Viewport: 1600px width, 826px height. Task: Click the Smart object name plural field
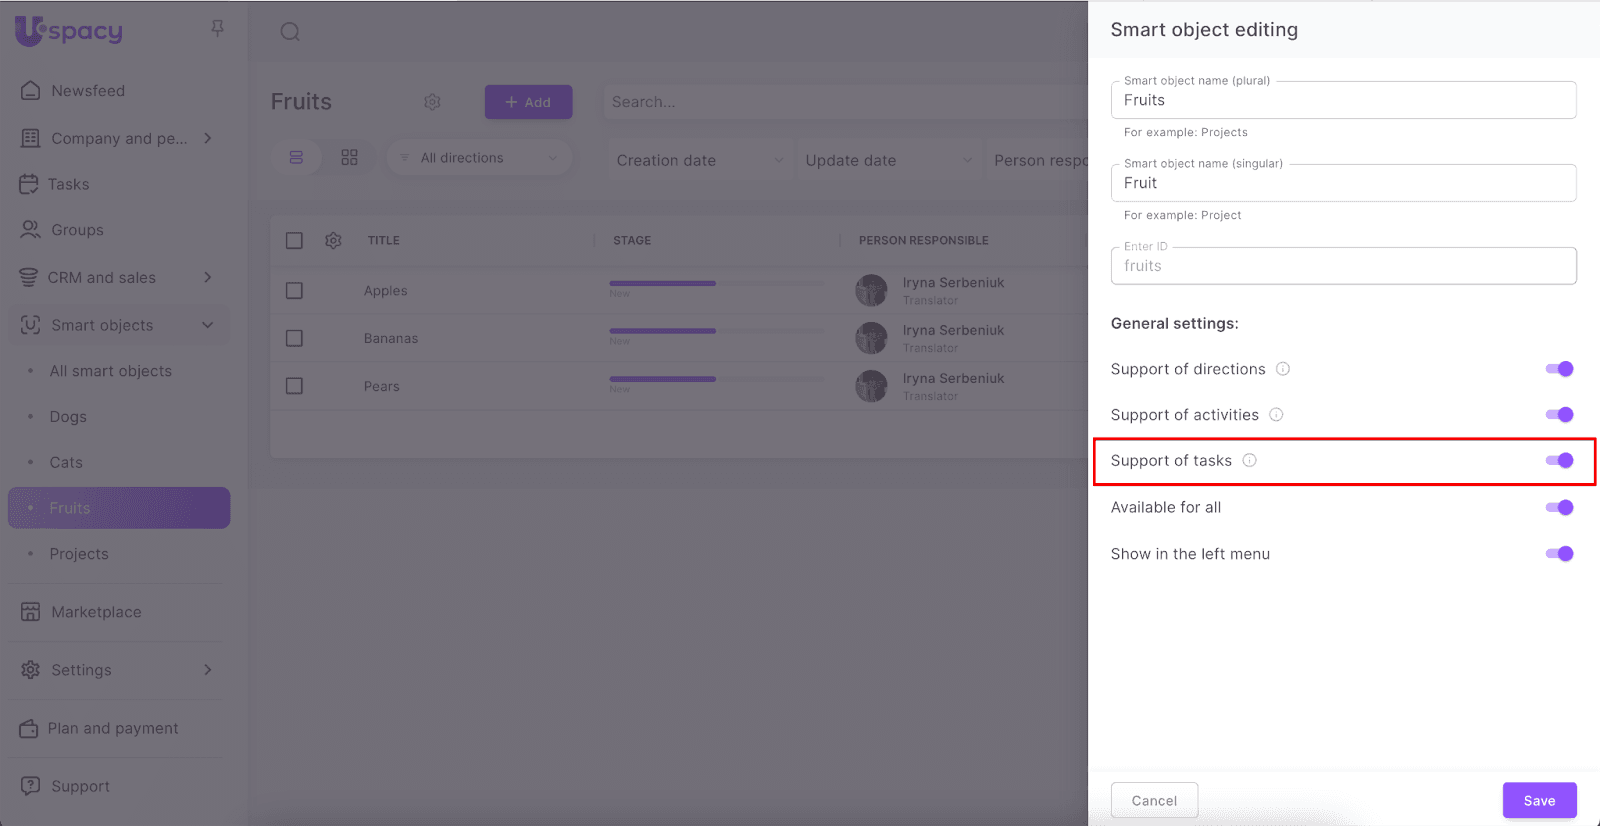[1343, 101]
